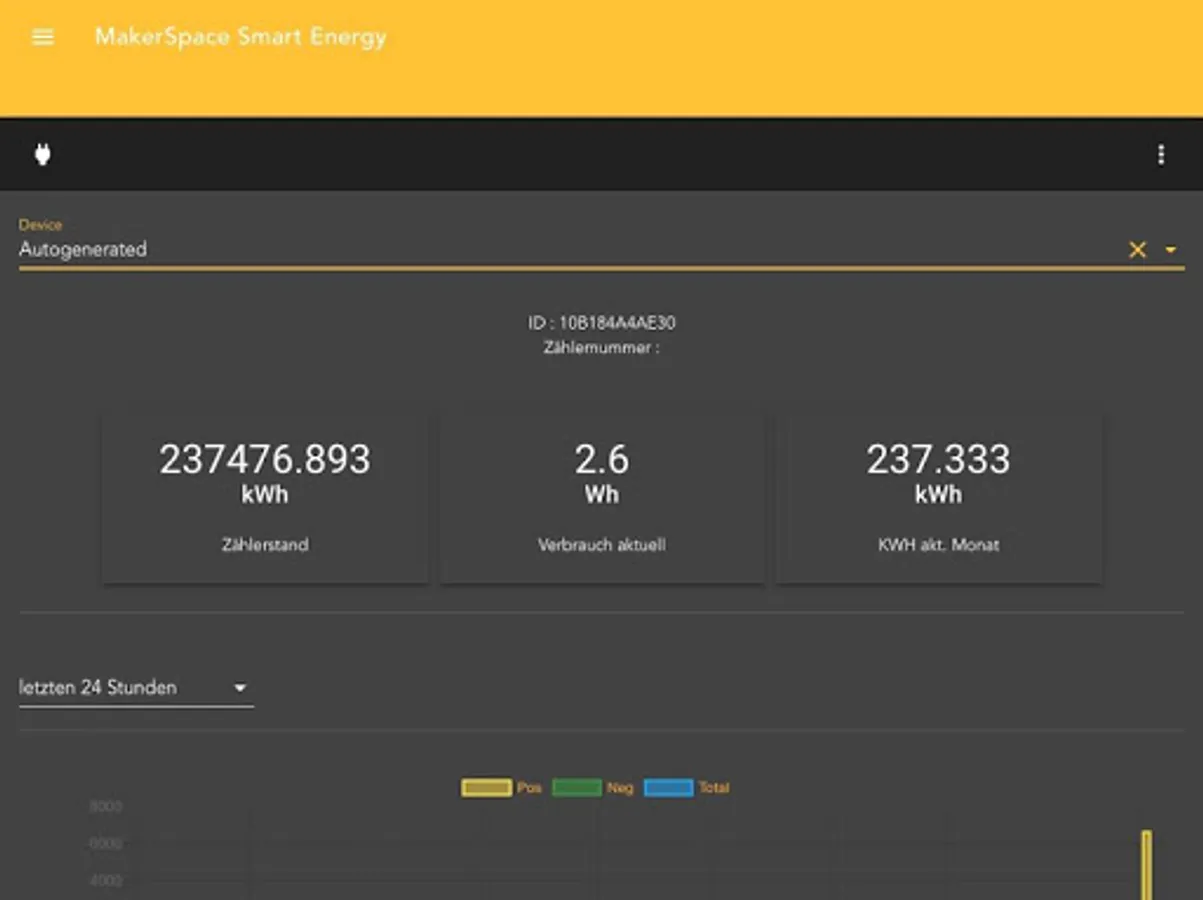Open the three-dot overflow menu

[x=1160, y=154]
